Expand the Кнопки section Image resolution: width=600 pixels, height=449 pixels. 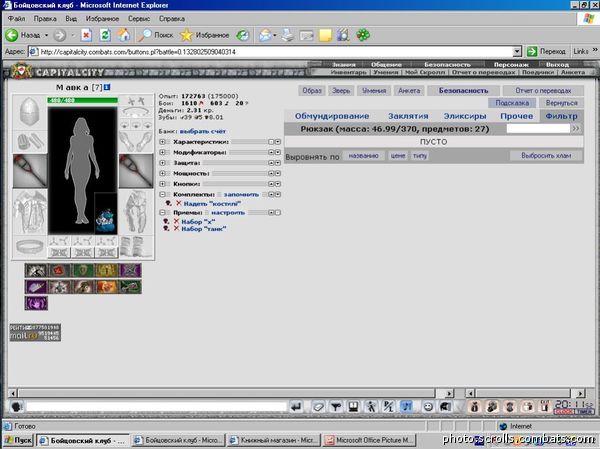click(162, 184)
